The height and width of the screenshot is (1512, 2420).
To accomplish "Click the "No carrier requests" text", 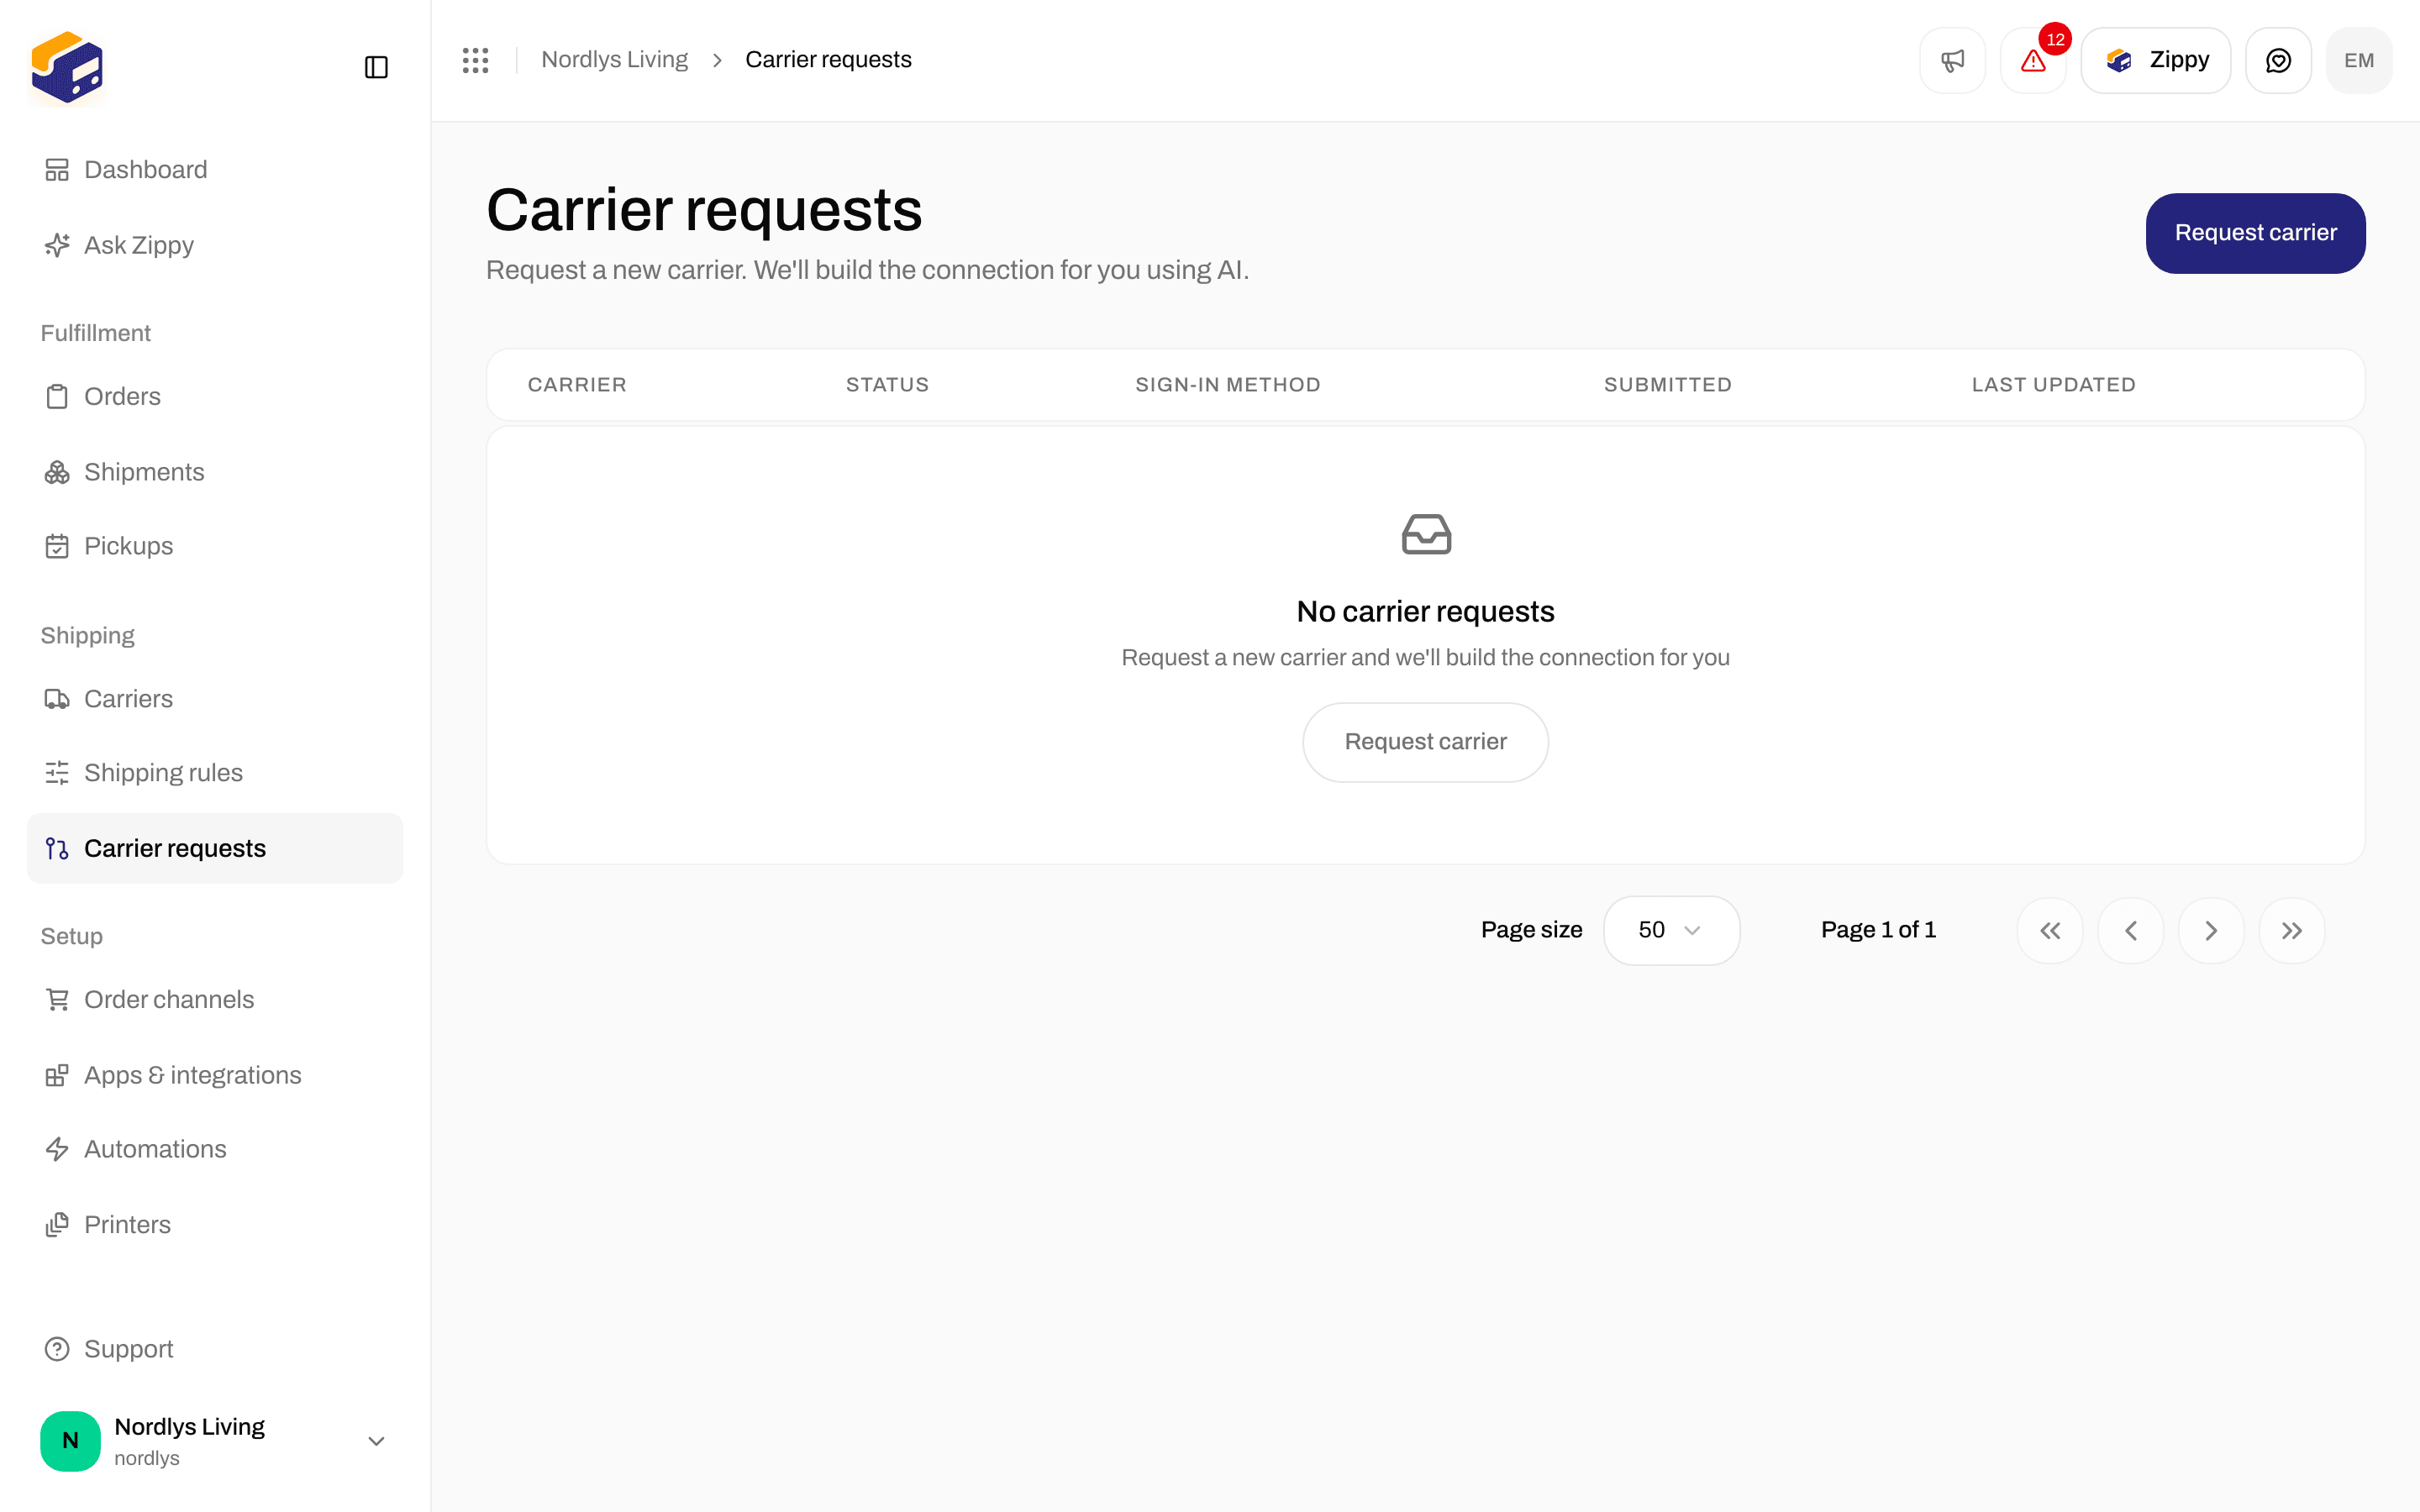I will click(x=1425, y=611).
